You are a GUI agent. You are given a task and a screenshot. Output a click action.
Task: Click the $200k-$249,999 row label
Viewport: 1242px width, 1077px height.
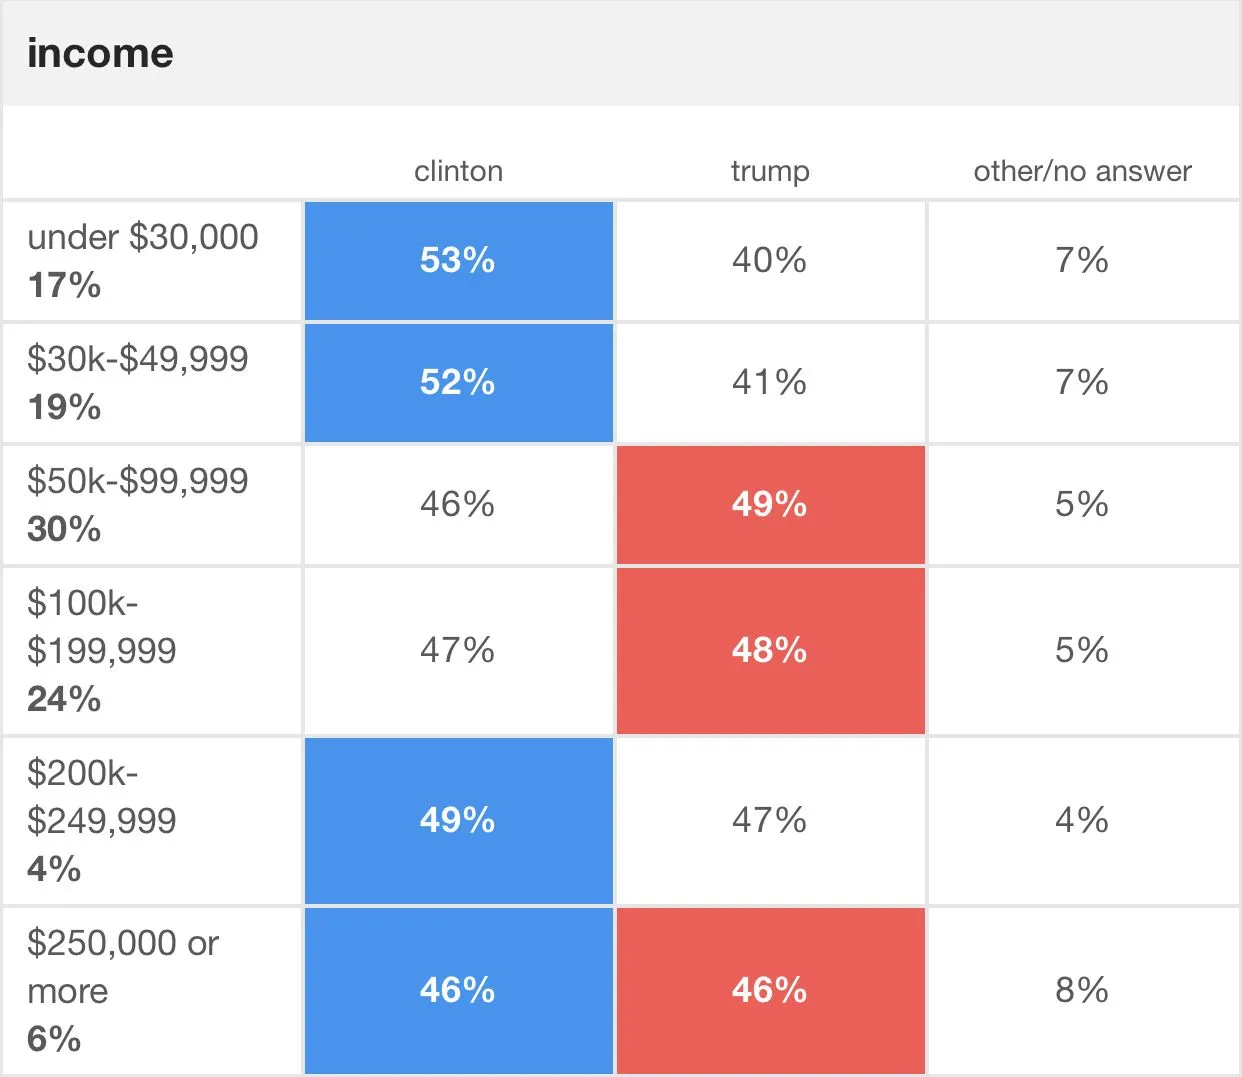coord(102,798)
